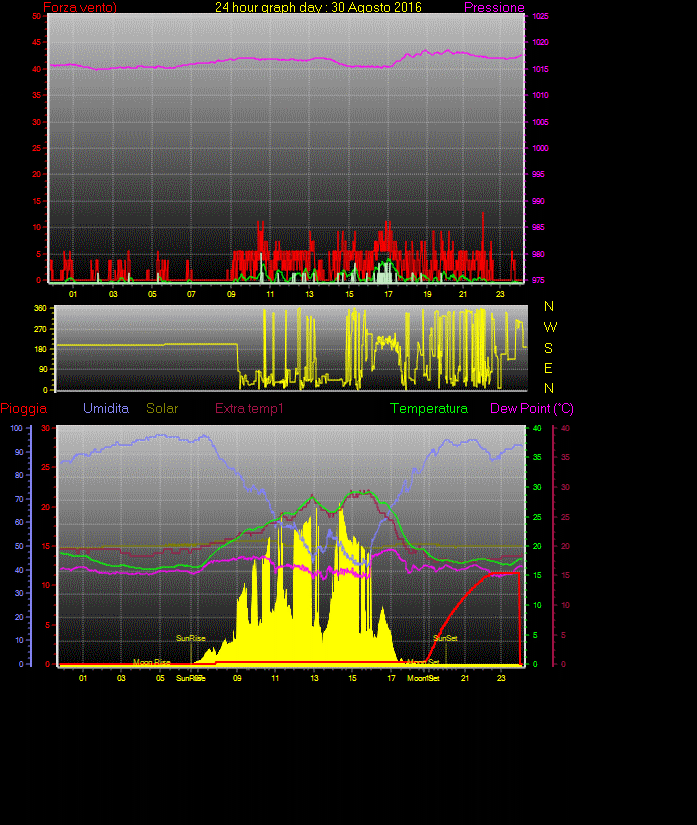Click the "S" compass label beside the direction graph

tap(548, 348)
